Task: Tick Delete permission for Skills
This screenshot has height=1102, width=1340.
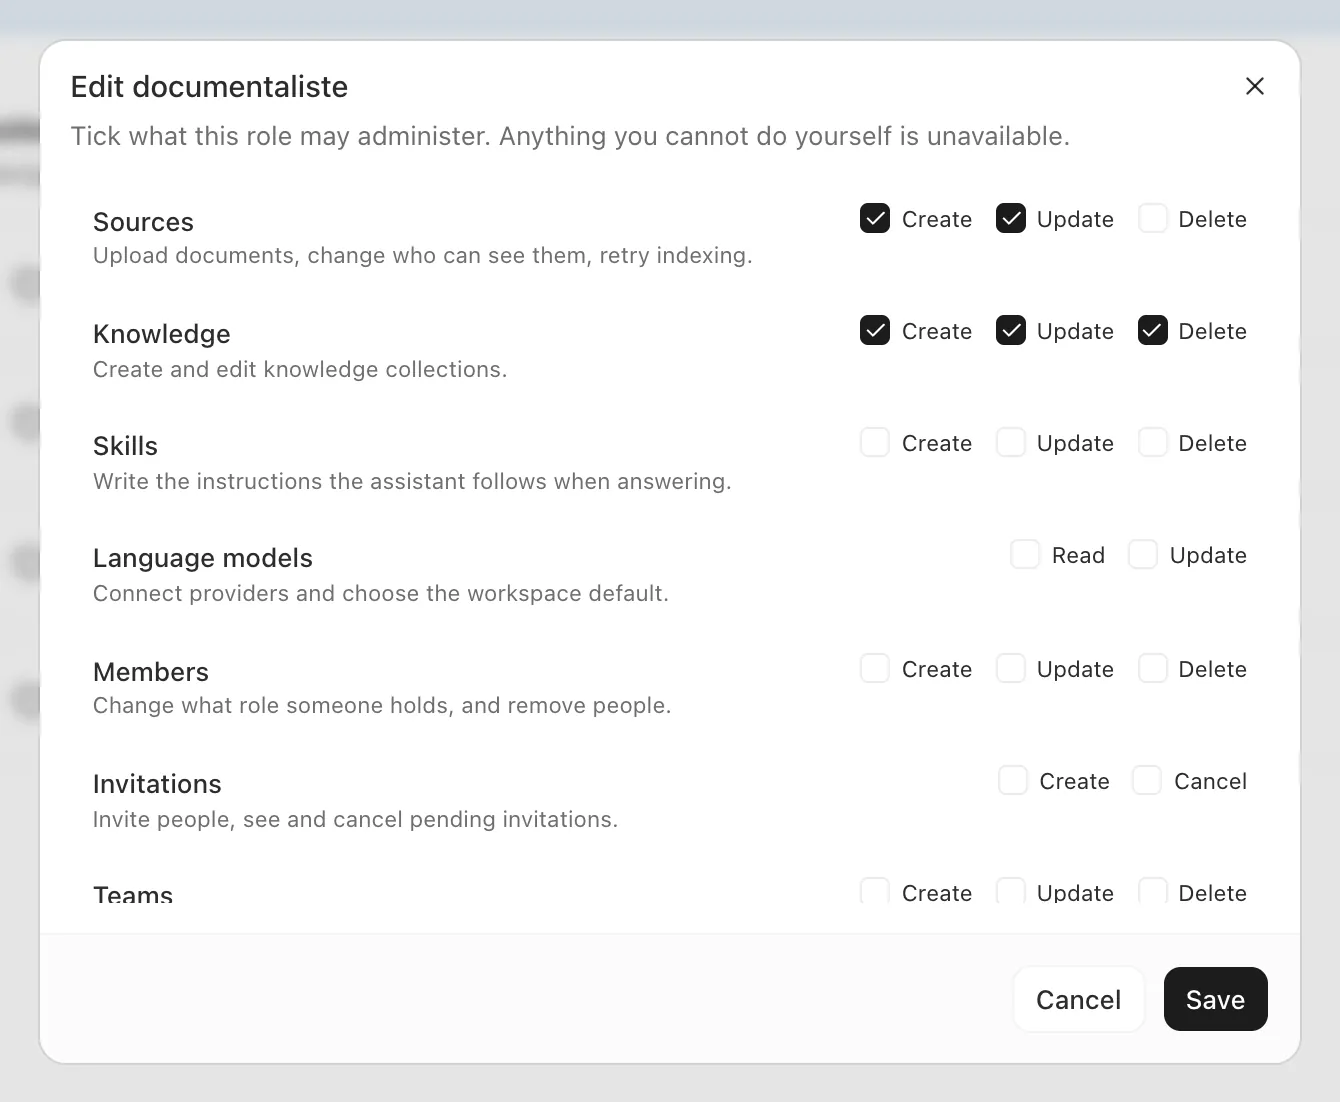Action: click(x=1153, y=442)
